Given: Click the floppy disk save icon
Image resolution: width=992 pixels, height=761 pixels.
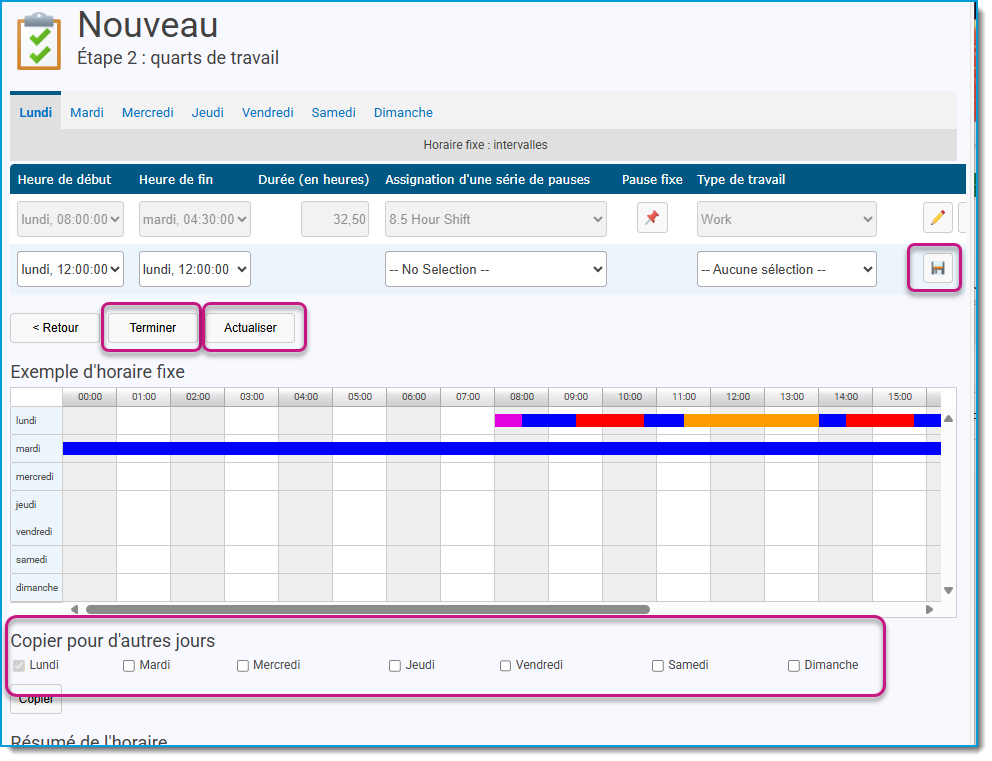Looking at the screenshot, I should pyautogui.click(x=938, y=268).
